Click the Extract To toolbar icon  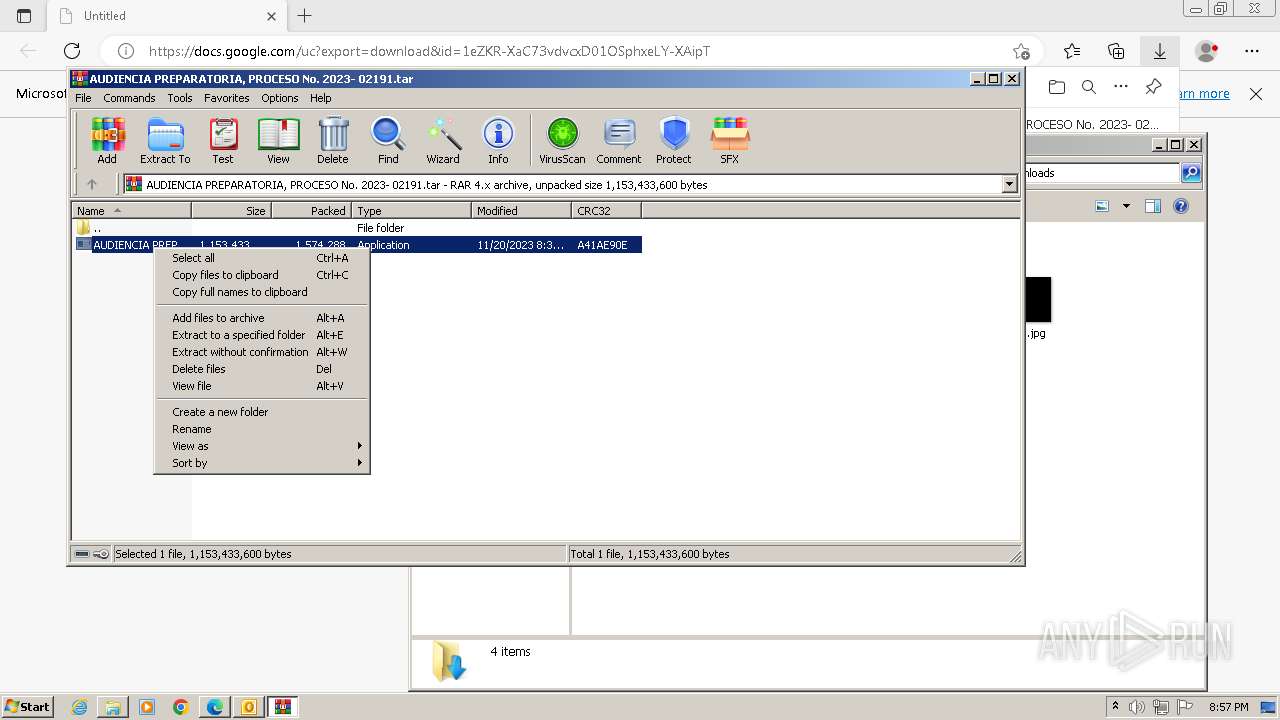[x=165, y=140]
